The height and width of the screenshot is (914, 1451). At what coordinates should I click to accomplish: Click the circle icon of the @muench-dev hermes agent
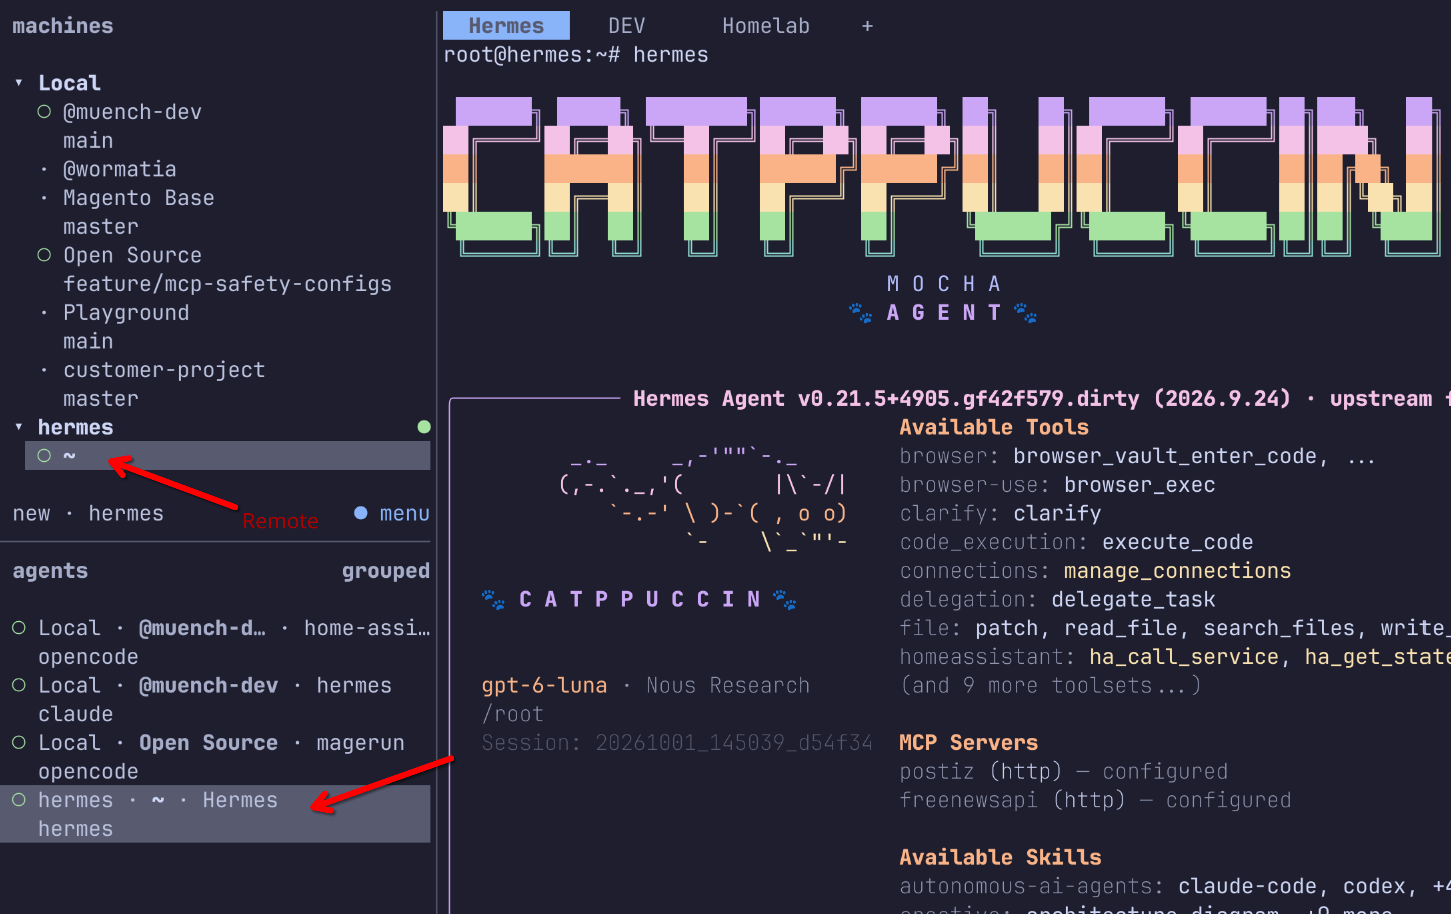pos(19,685)
